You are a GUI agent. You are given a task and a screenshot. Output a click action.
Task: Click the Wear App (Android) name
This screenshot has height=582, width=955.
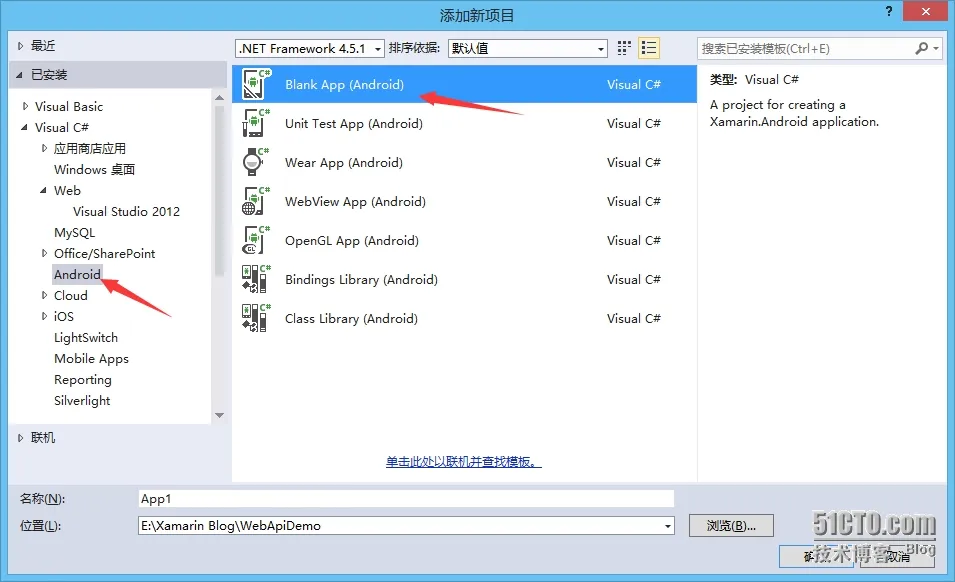coord(344,163)
